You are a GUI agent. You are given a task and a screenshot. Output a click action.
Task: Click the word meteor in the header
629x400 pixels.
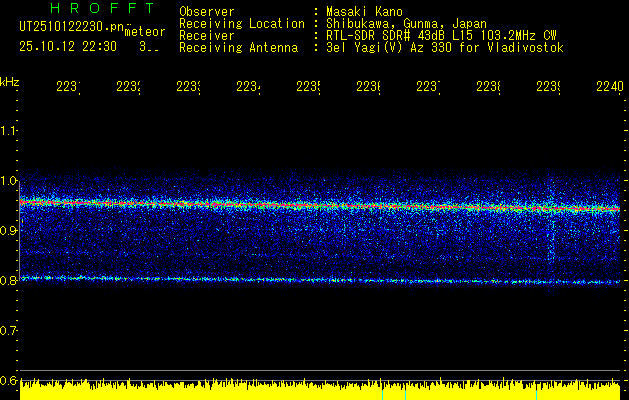[x=145, y=32]
